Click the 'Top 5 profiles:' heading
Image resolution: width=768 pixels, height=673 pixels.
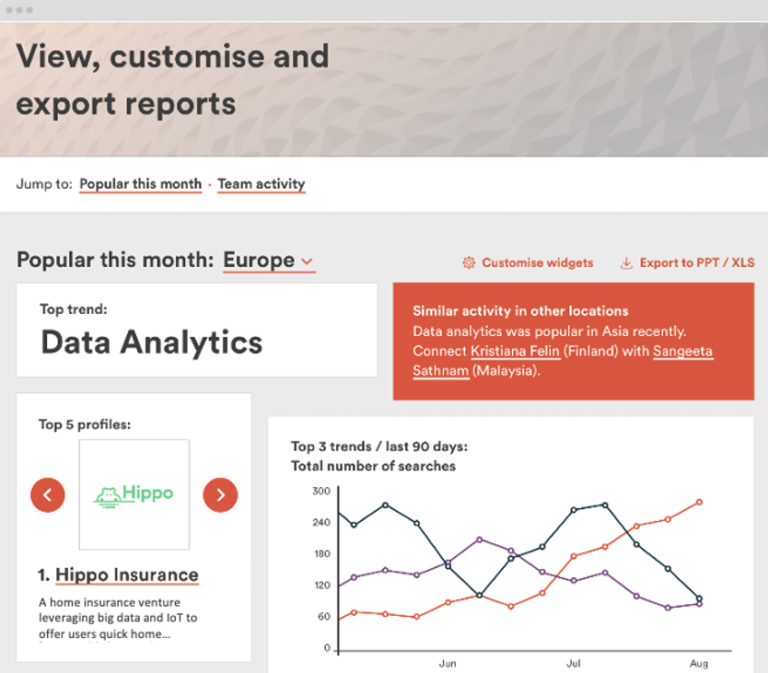tap(85, 425)
